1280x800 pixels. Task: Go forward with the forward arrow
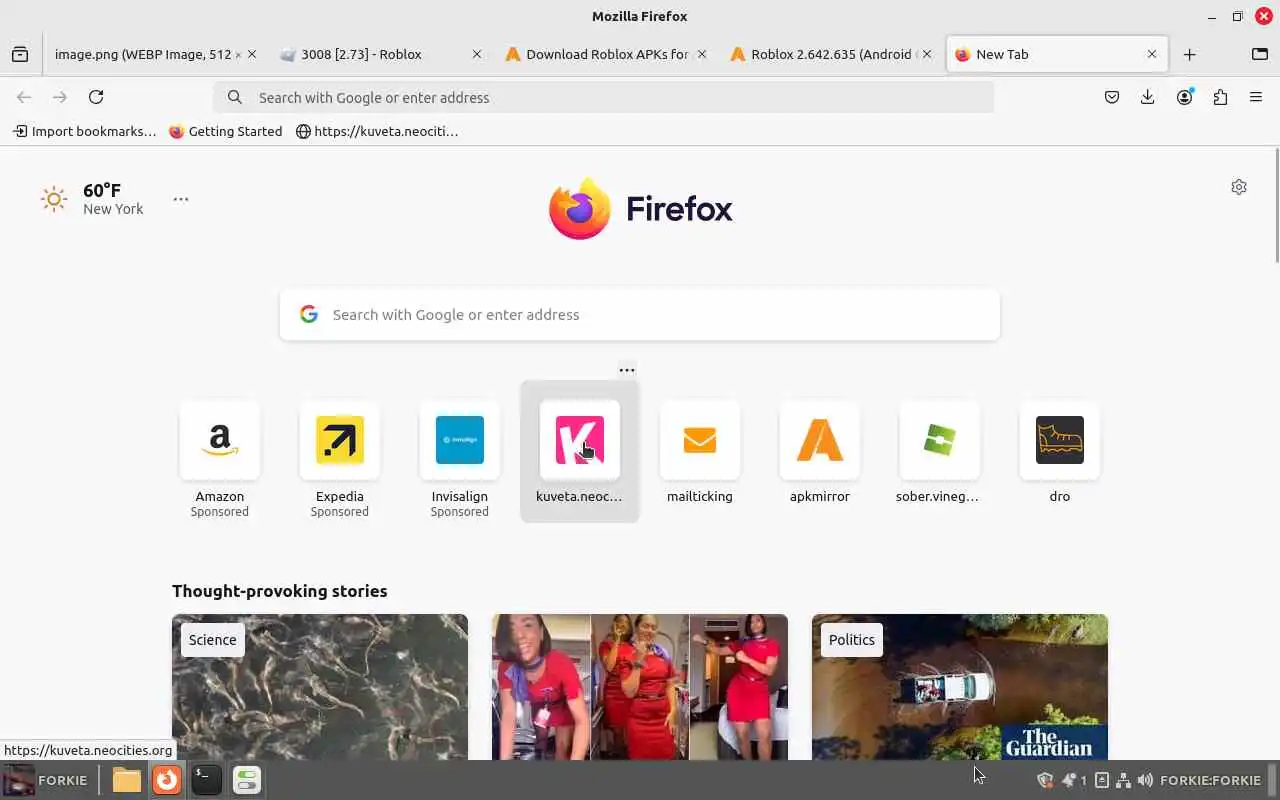(x=60, y=97)
